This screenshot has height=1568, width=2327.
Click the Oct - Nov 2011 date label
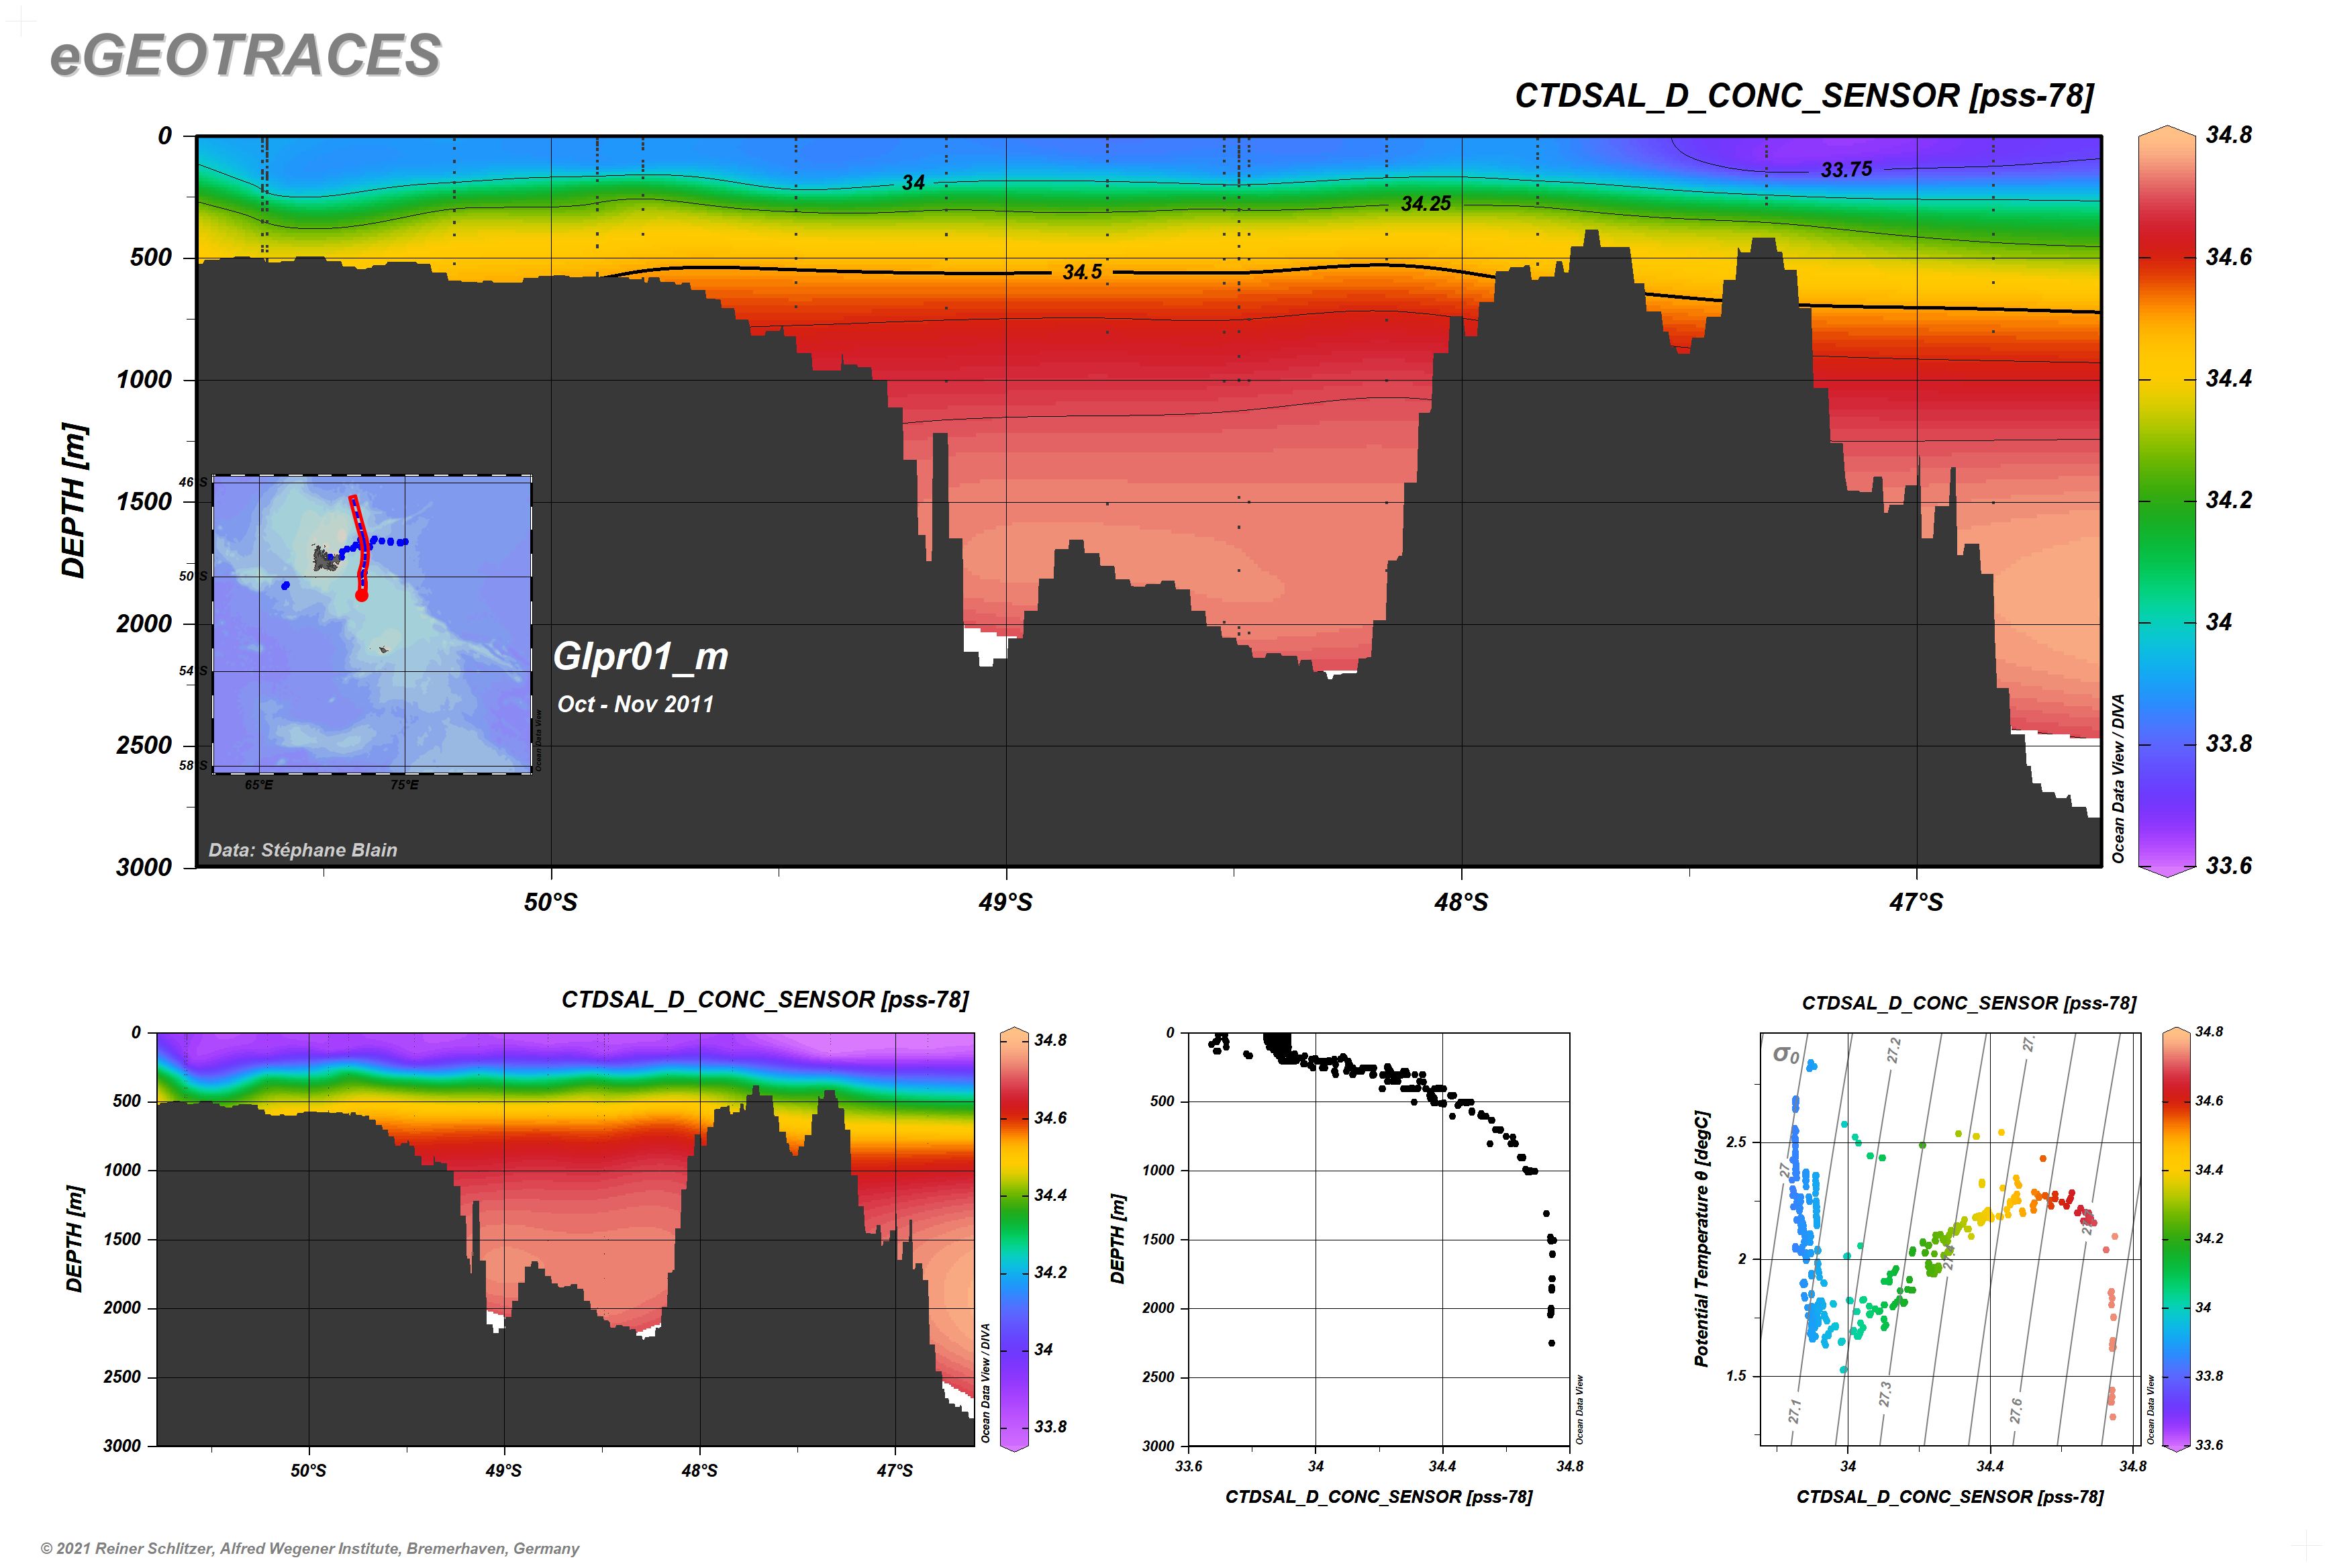point(635,704)
